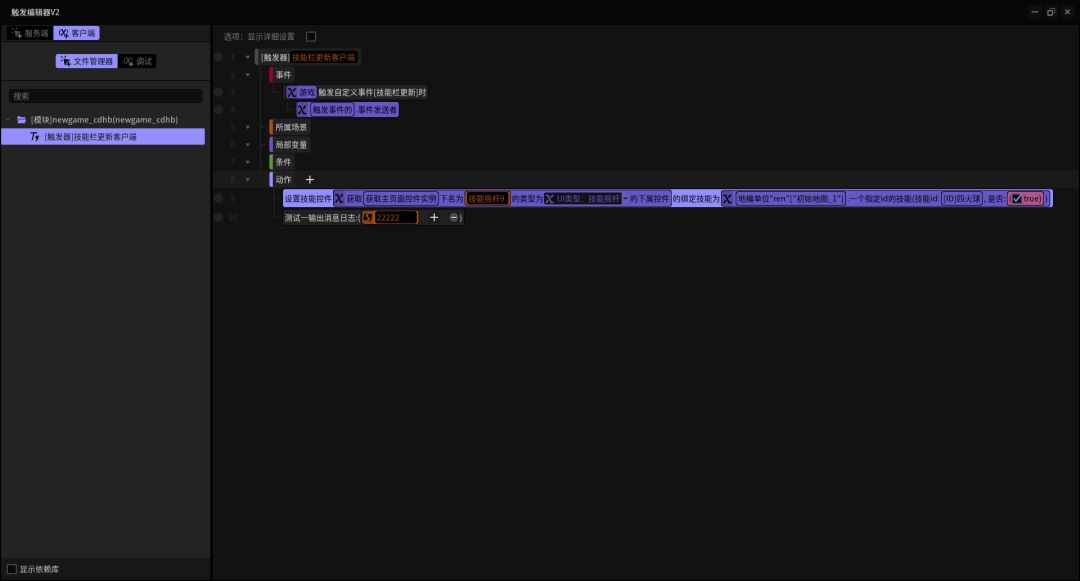Click the 客户端 tab icon

click(63, 33)
